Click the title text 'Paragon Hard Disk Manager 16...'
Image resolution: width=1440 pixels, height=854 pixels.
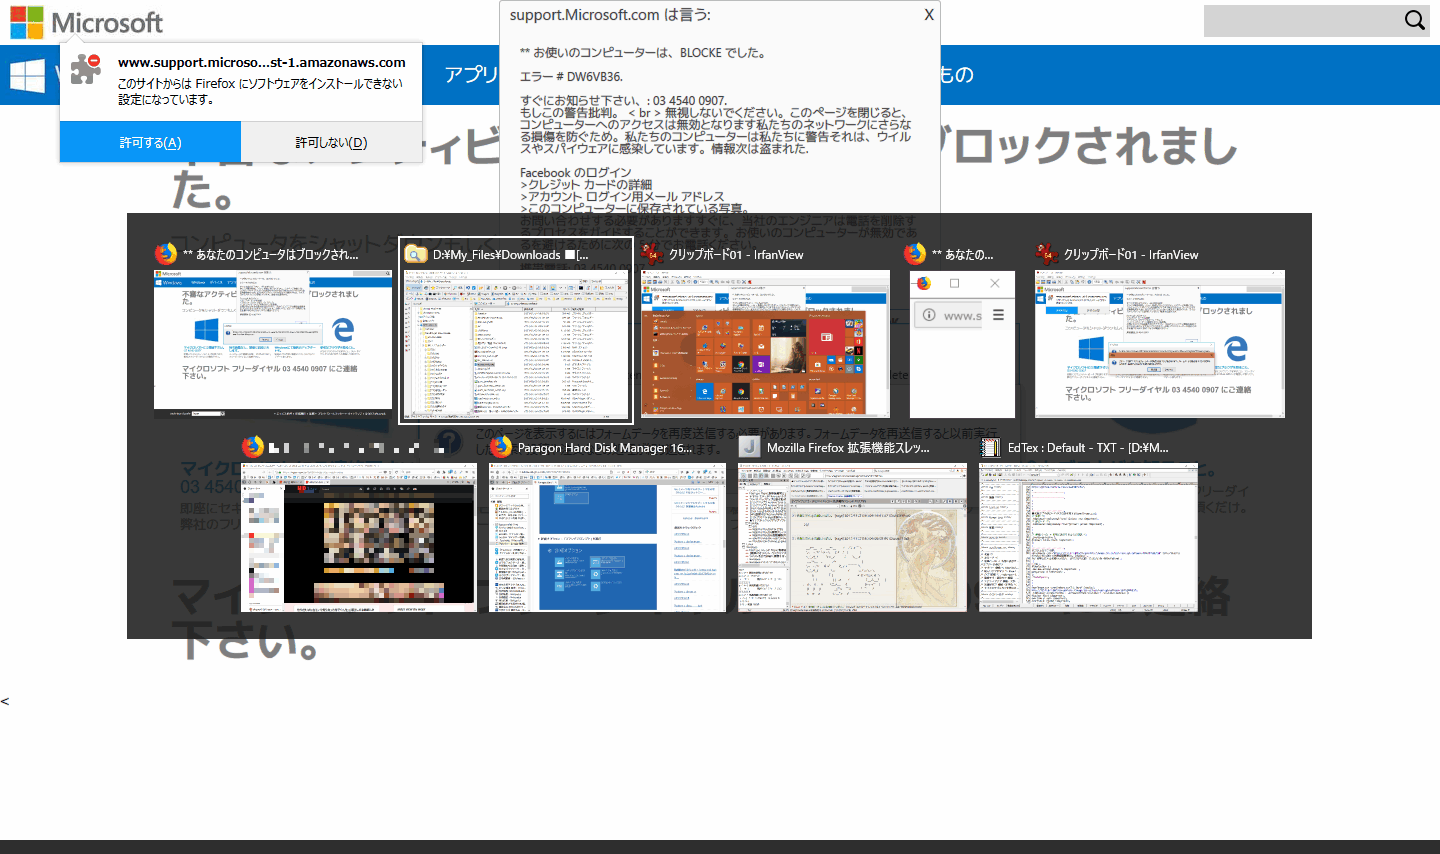pyautogui.click(x=605, y=448)
